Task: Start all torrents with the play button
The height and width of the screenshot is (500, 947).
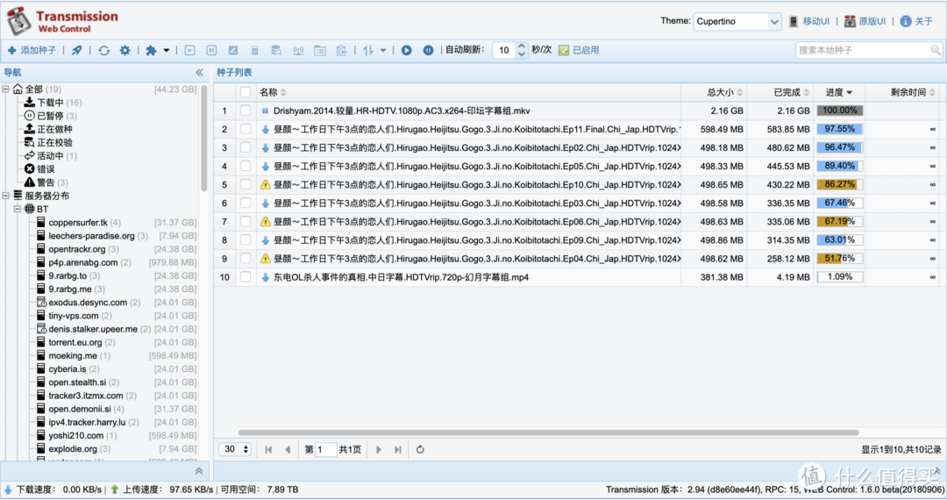Action: coord(406,50)
